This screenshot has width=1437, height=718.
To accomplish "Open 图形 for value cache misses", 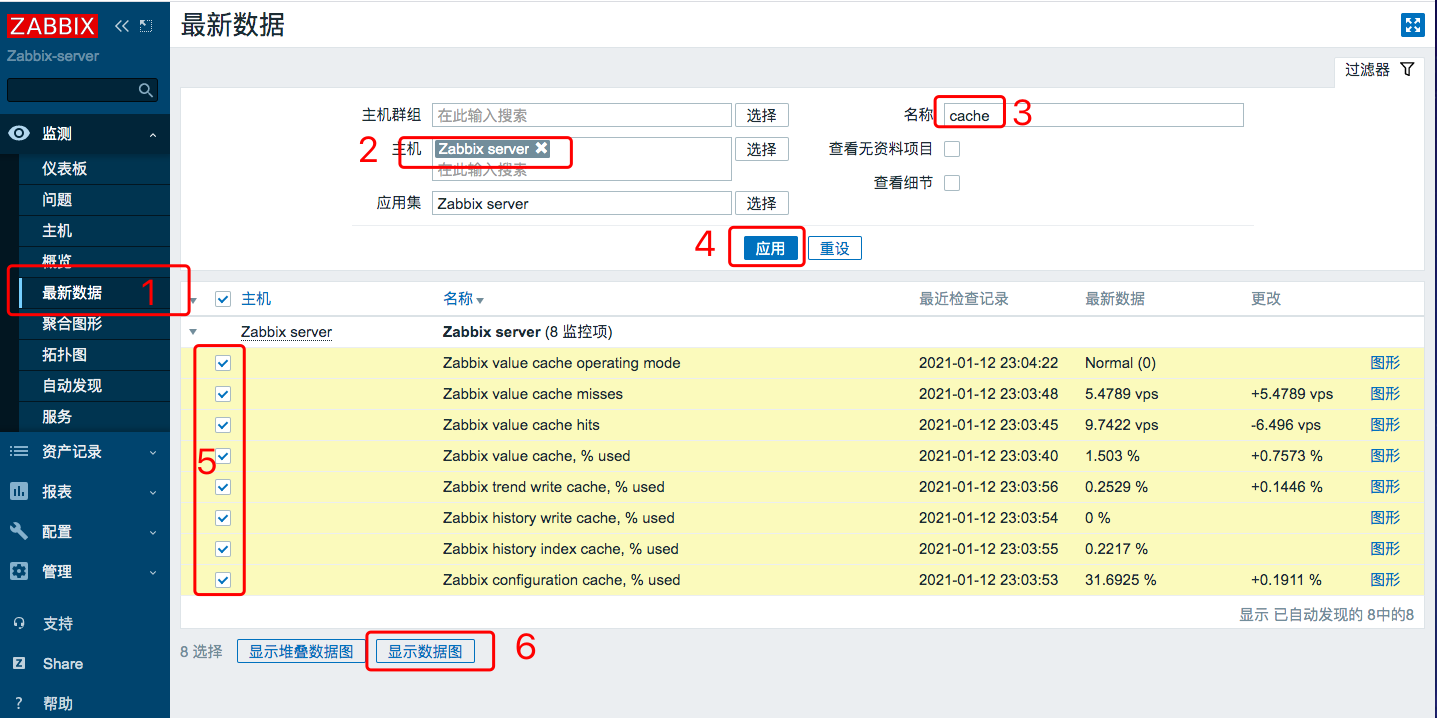I will coord(1385,394).
